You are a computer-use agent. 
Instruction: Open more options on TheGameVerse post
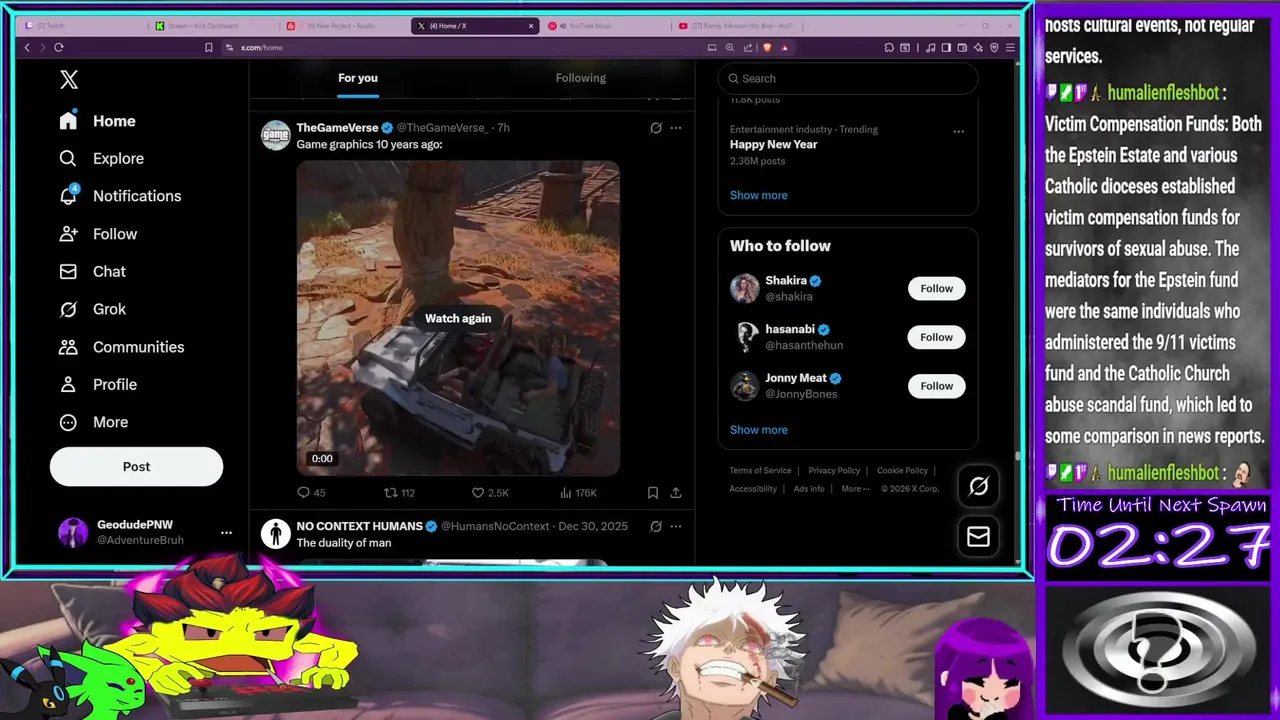676,128
